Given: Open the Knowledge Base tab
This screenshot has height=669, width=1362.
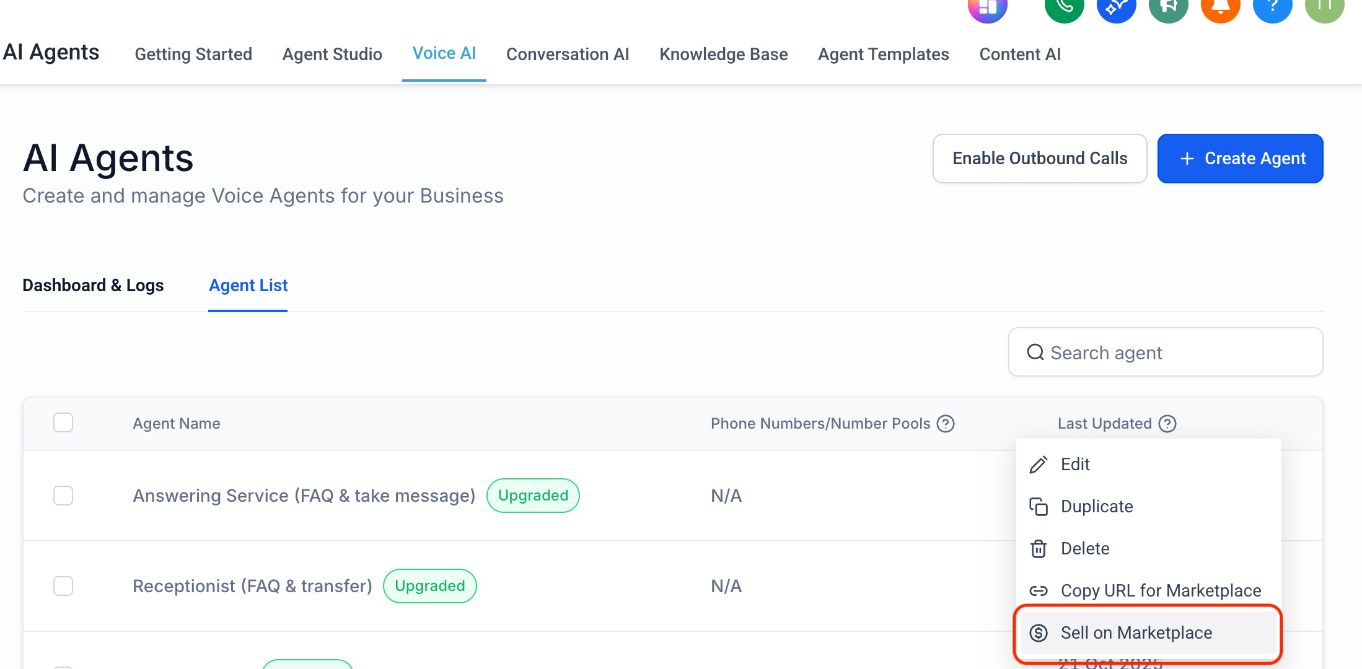Looking at the screenshot, I should pos(724,54).
